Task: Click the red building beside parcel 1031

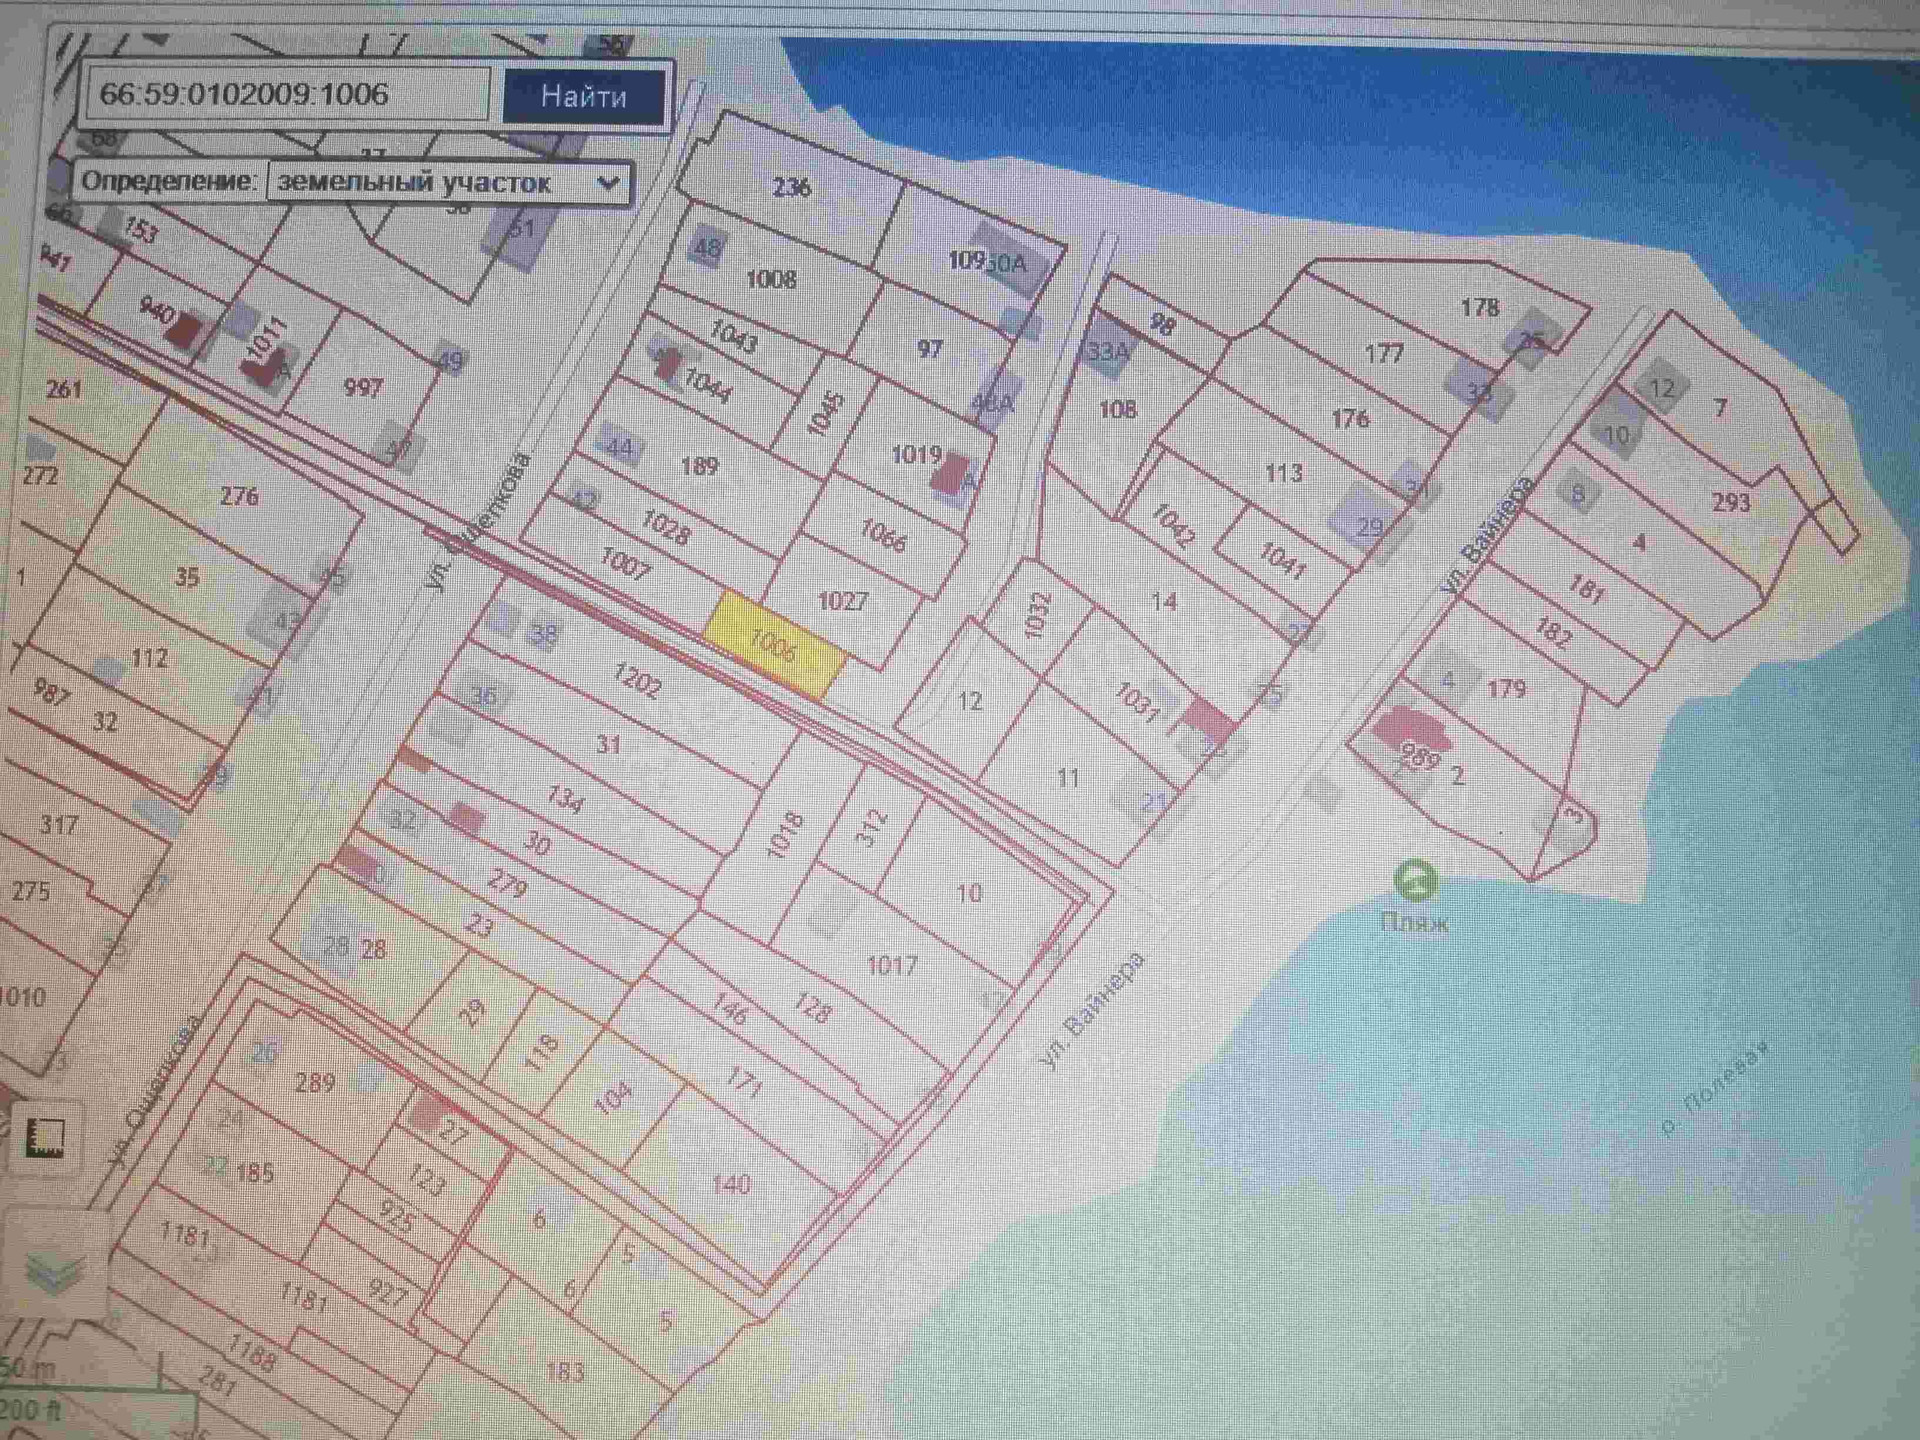Action: coord(1210,720)
